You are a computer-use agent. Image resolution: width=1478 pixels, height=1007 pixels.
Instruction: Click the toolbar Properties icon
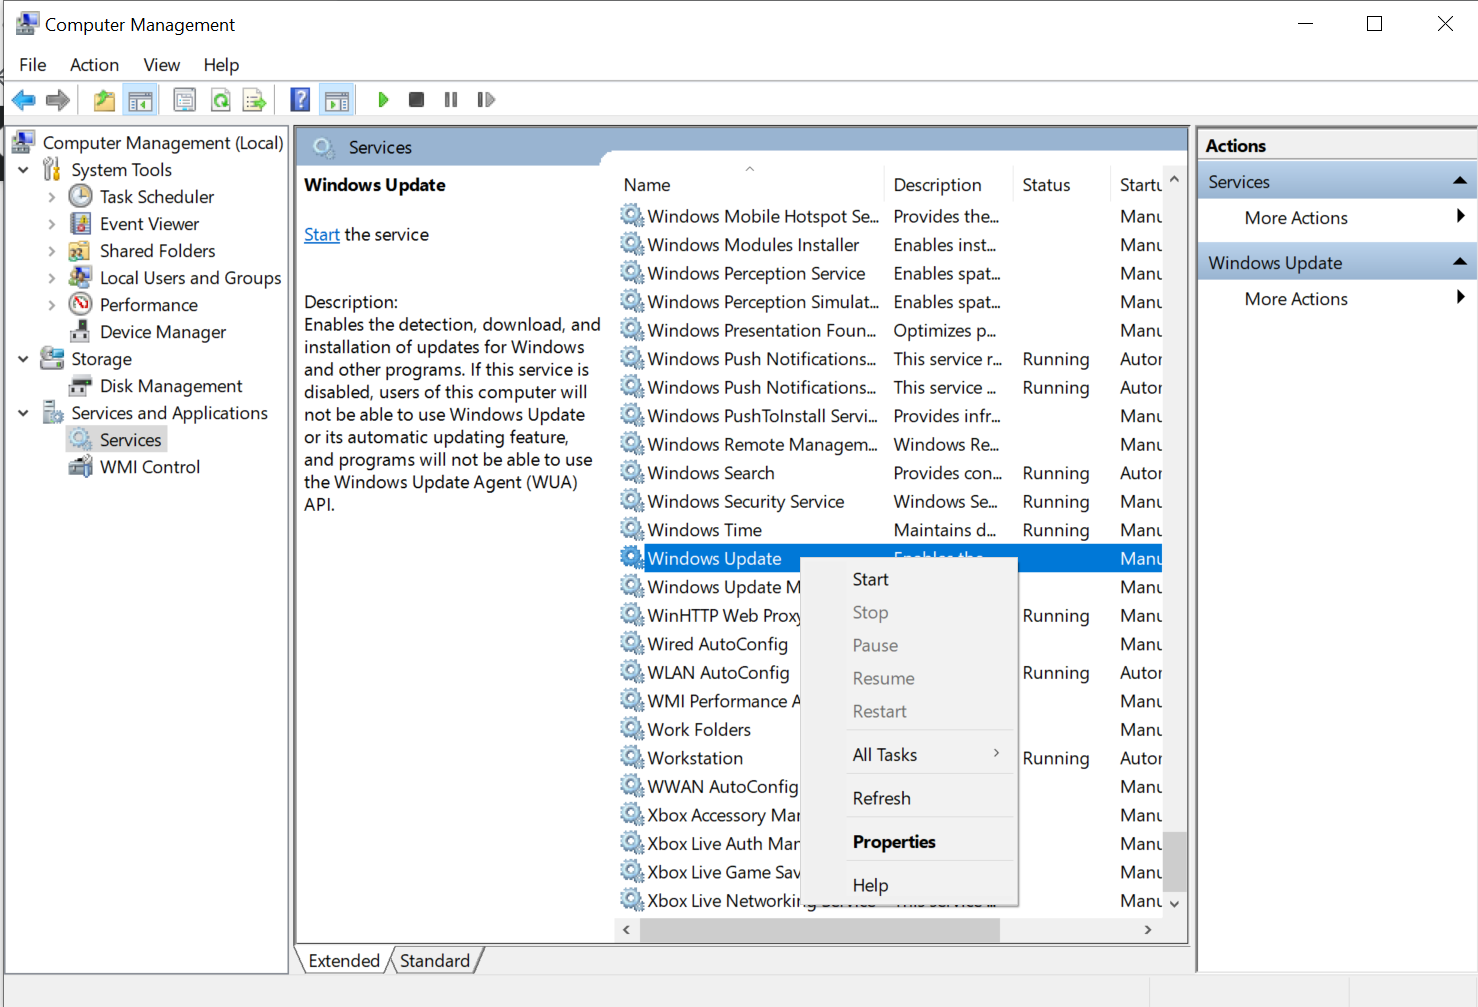[x=184, y=100]
